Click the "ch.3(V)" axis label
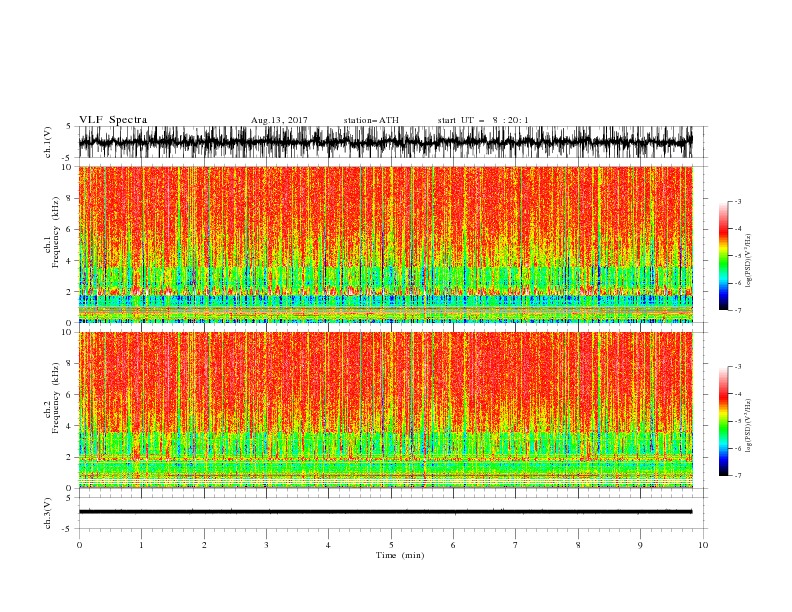The width and height of the screenshot is (792, 612). coord(48,513)
